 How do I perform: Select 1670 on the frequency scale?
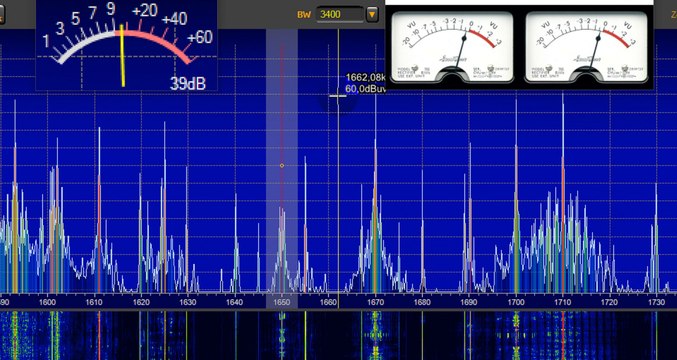pos(376,302)
